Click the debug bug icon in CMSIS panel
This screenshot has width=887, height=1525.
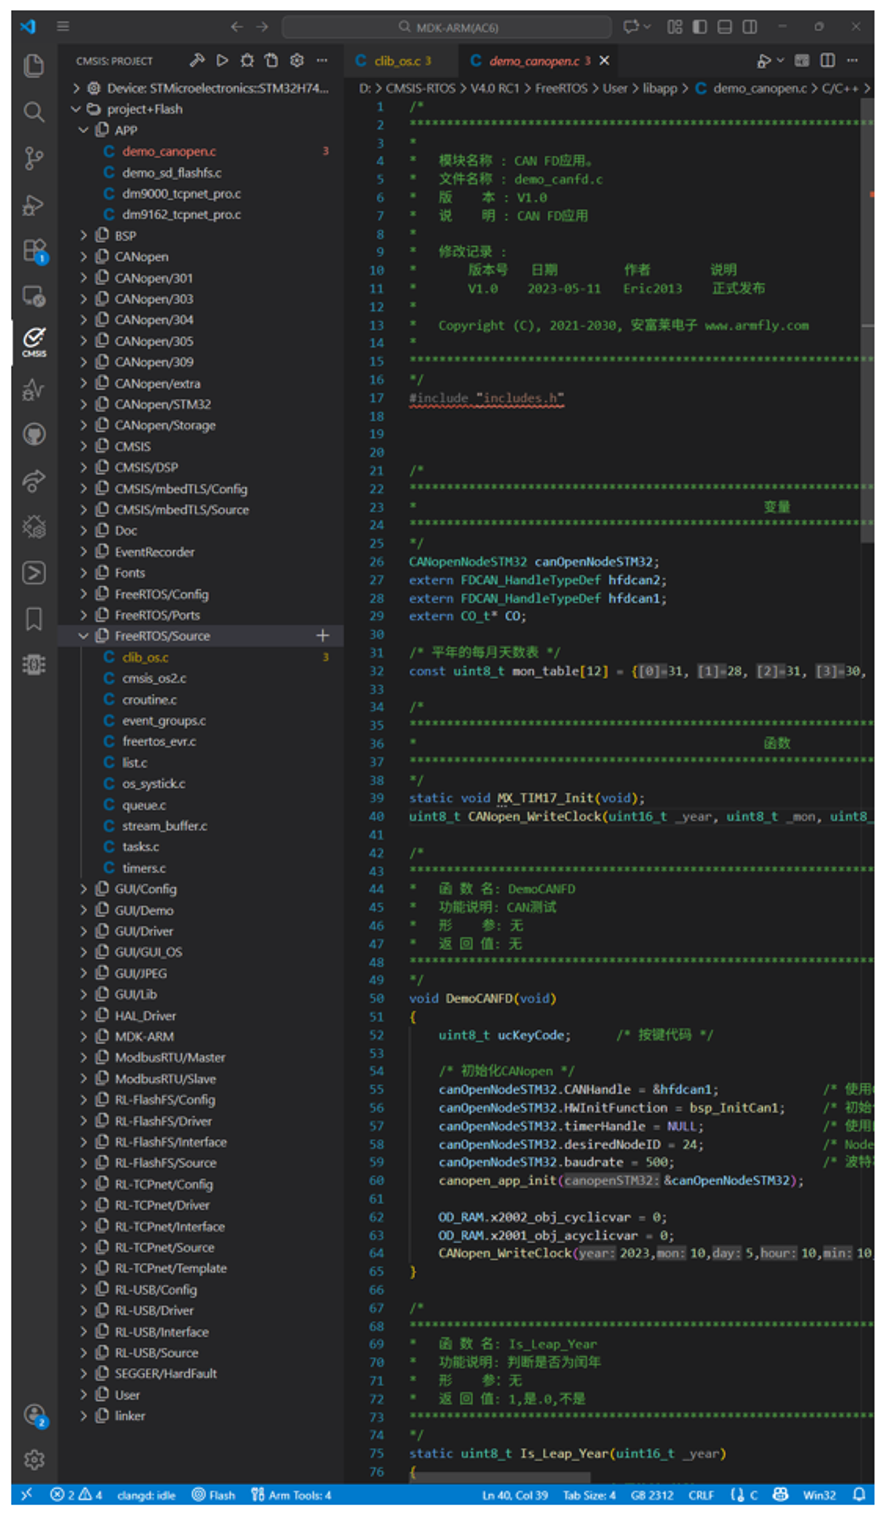tap(247, 61)
